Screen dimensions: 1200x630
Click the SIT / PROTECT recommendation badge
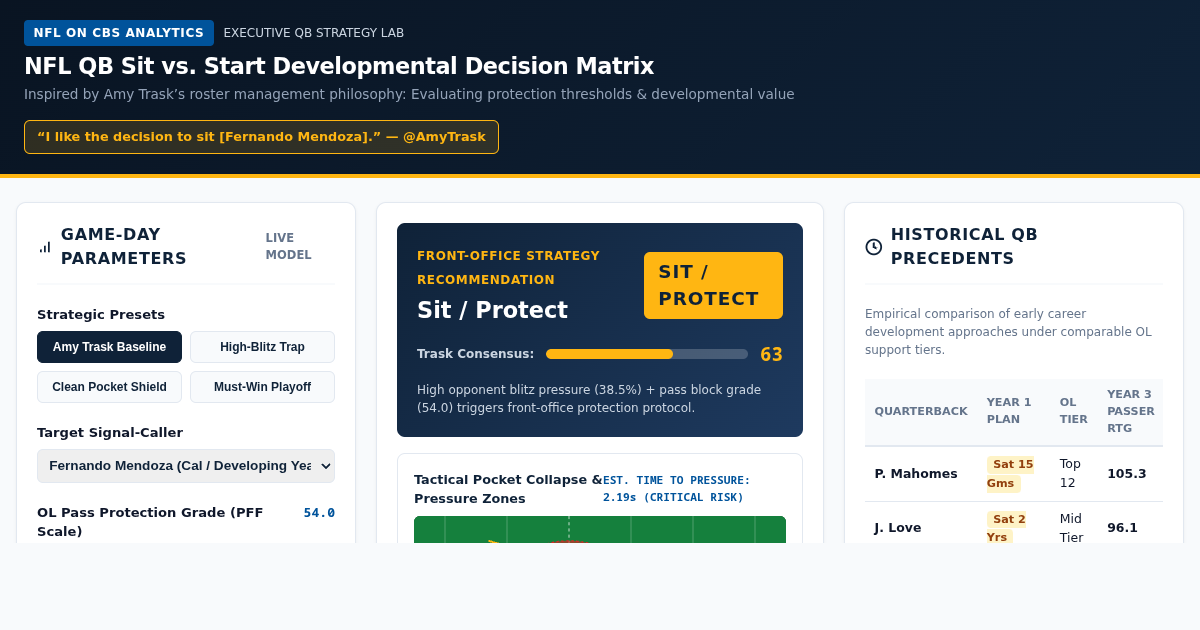pyautogui.click(x=713, y=285)
